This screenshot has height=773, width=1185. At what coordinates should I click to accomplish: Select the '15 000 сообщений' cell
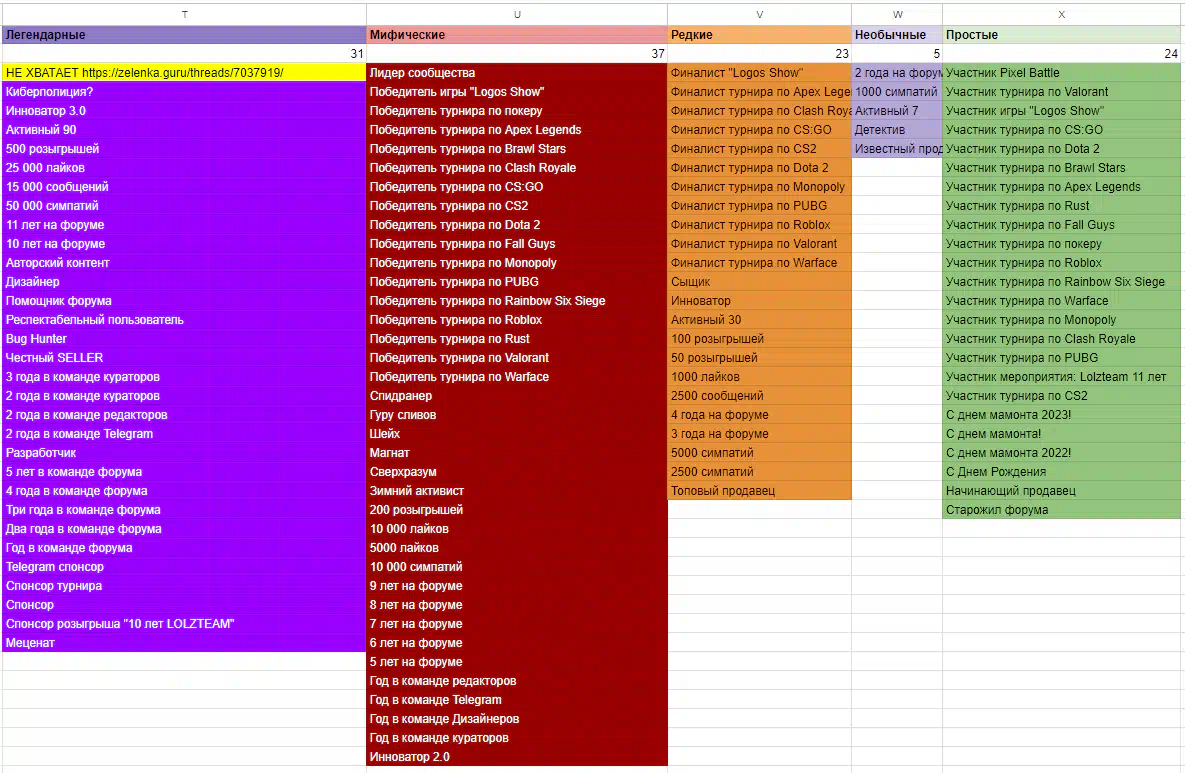pyautogui.click(x=184, y=187)
